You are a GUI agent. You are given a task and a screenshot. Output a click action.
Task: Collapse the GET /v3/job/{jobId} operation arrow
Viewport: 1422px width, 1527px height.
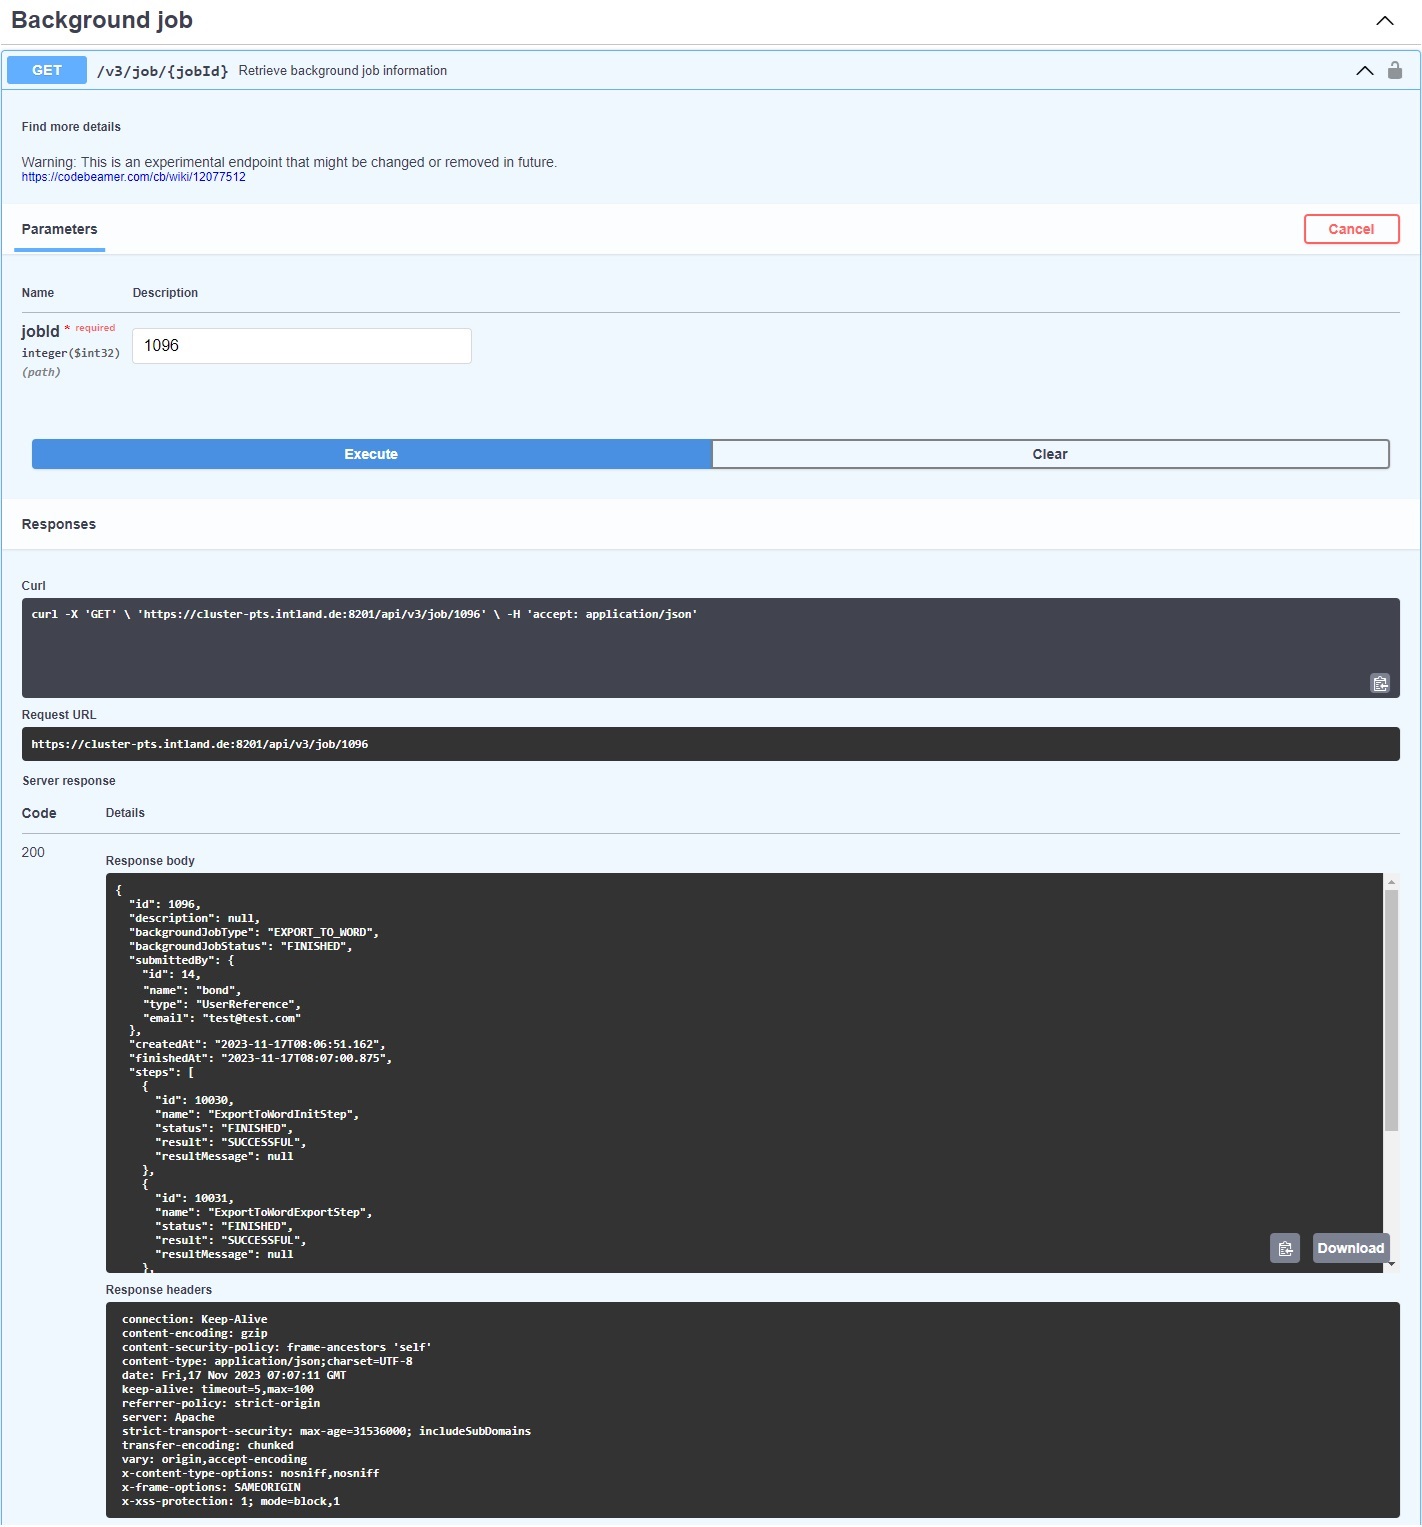1364,71
